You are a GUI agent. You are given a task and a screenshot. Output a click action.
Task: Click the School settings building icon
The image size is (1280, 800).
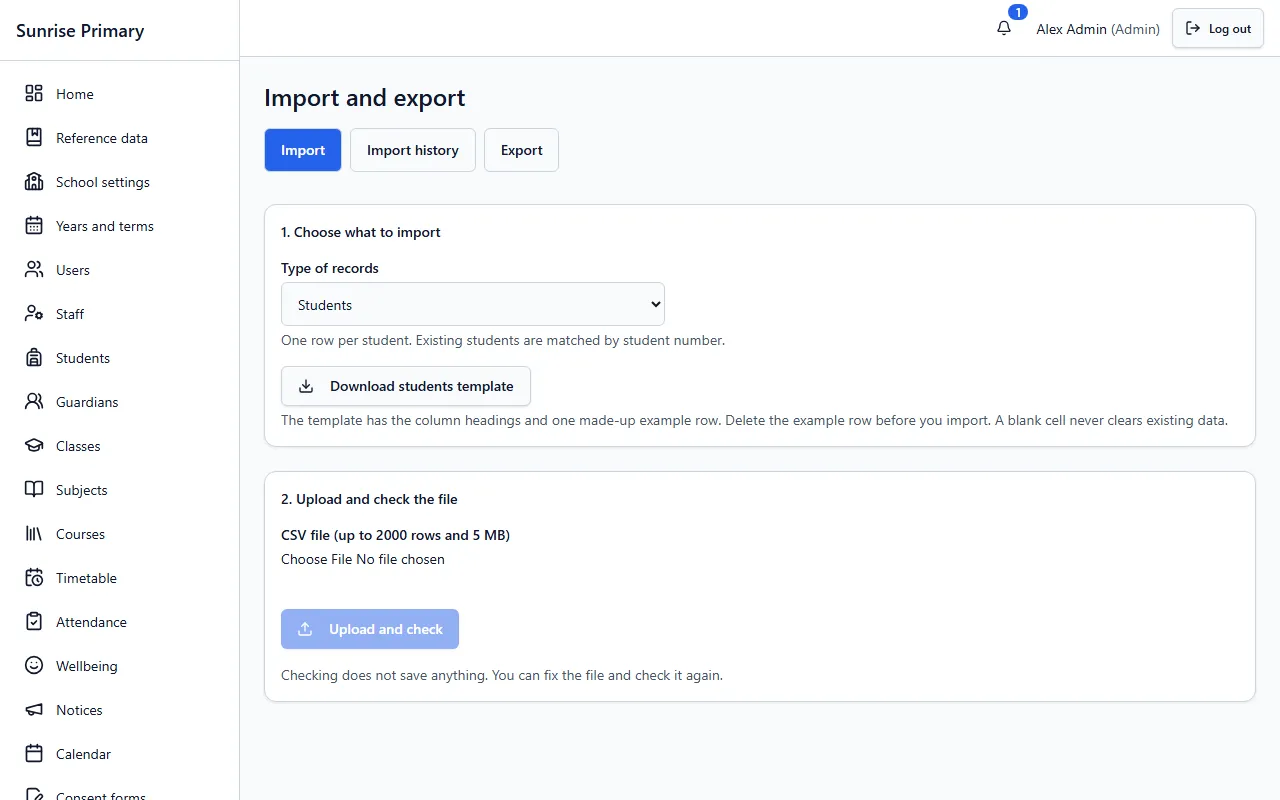[34, 182]
